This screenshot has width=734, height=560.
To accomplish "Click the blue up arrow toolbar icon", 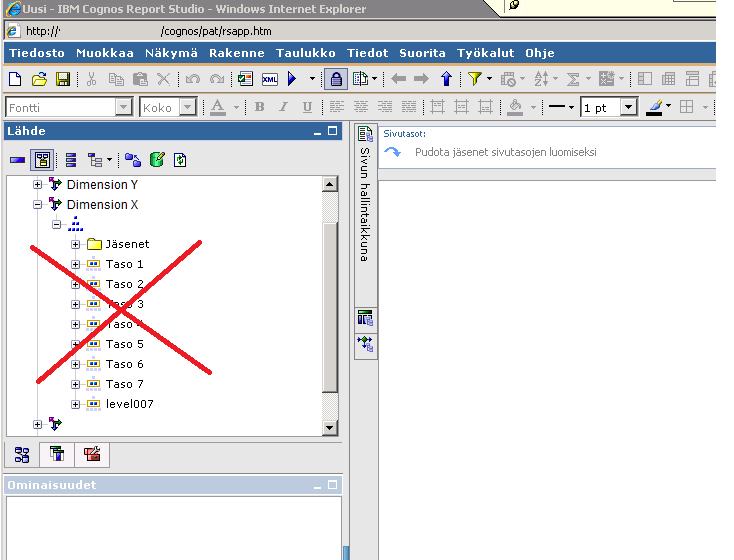I will [446, 79].
